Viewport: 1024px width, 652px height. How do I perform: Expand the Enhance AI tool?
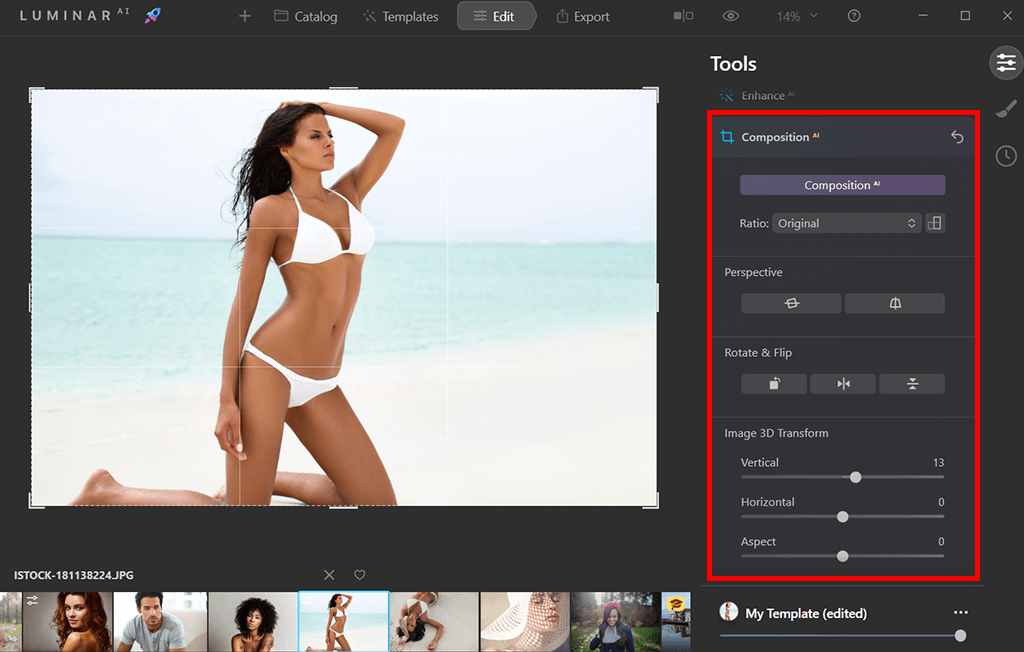point(757,96)
